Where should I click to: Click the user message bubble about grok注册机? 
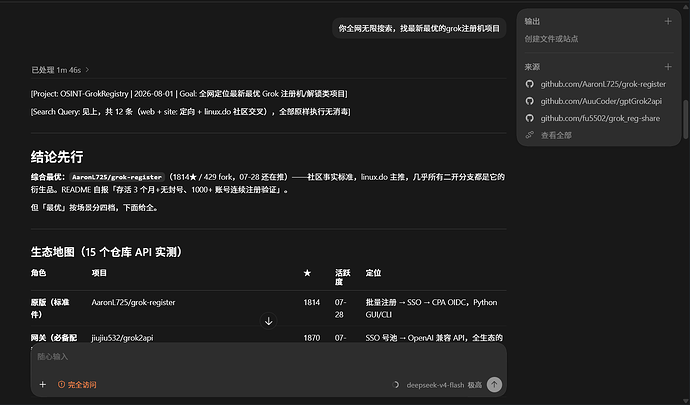419,28
